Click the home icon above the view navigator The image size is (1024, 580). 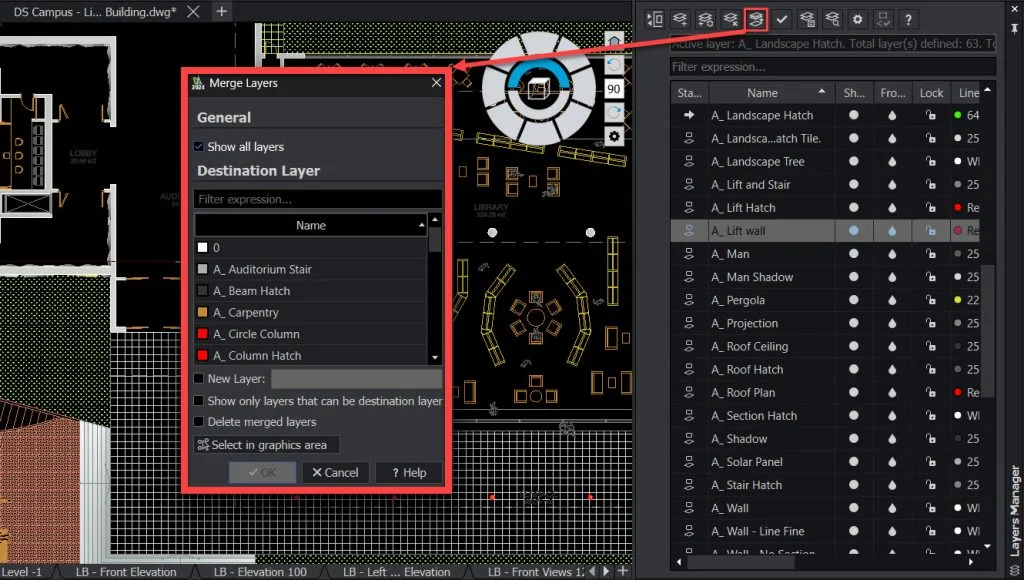click(x=614, y=40)
